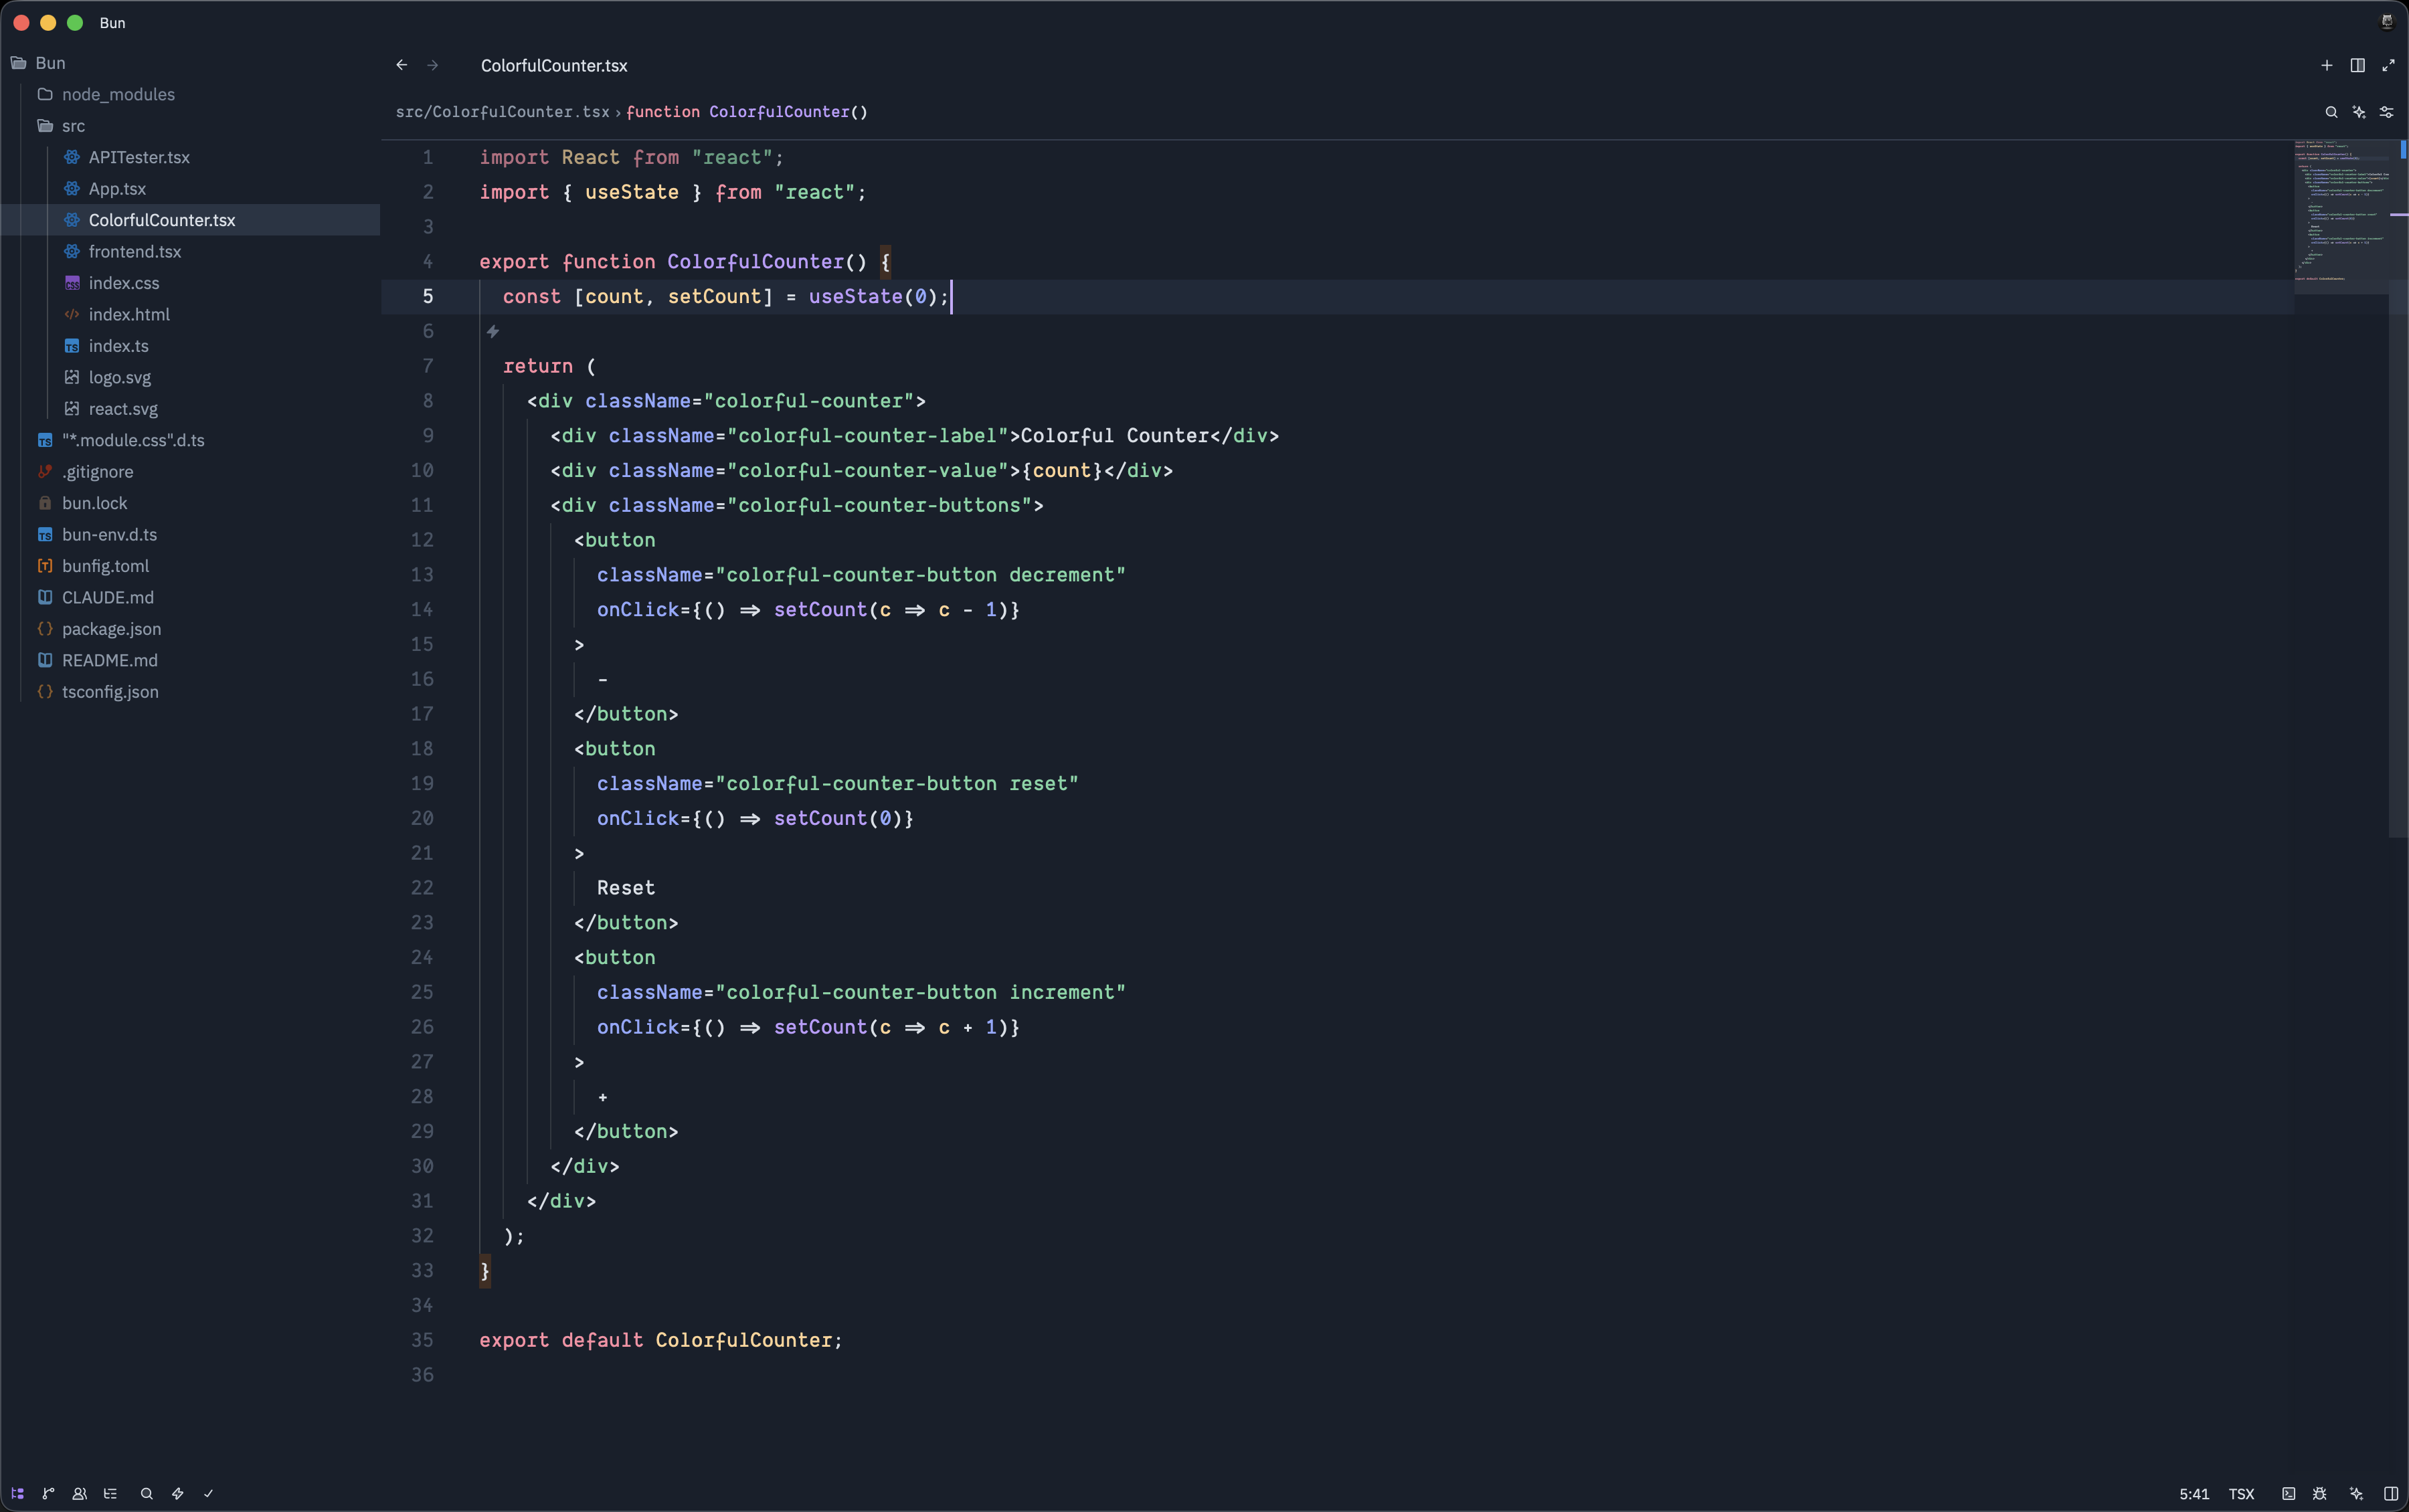Toggle the right dock panel icon
This screenshot has width=2409, height=1512.
[2390, 1493]
